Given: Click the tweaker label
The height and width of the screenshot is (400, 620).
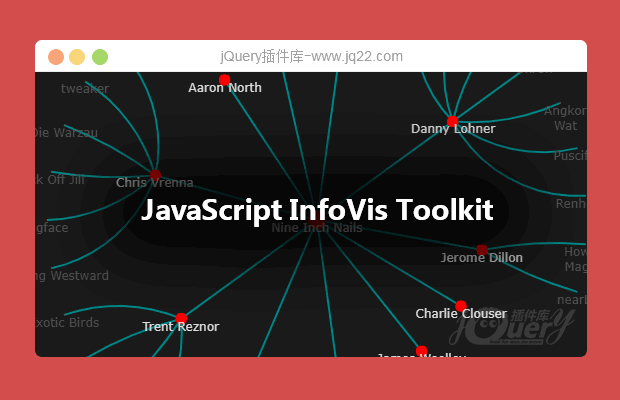Looking at the screenshot, I should point(85,89).
